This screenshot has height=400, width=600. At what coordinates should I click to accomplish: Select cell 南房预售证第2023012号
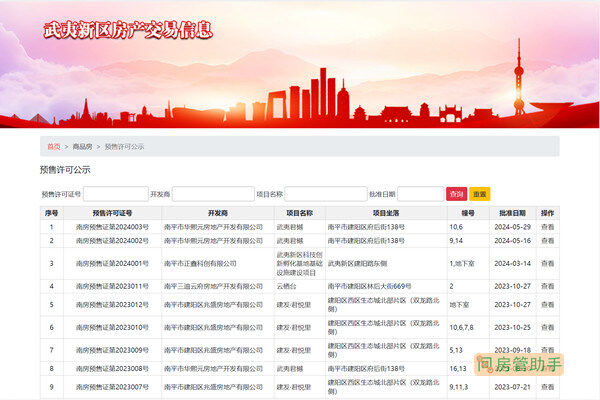click(x=112, y=305)
